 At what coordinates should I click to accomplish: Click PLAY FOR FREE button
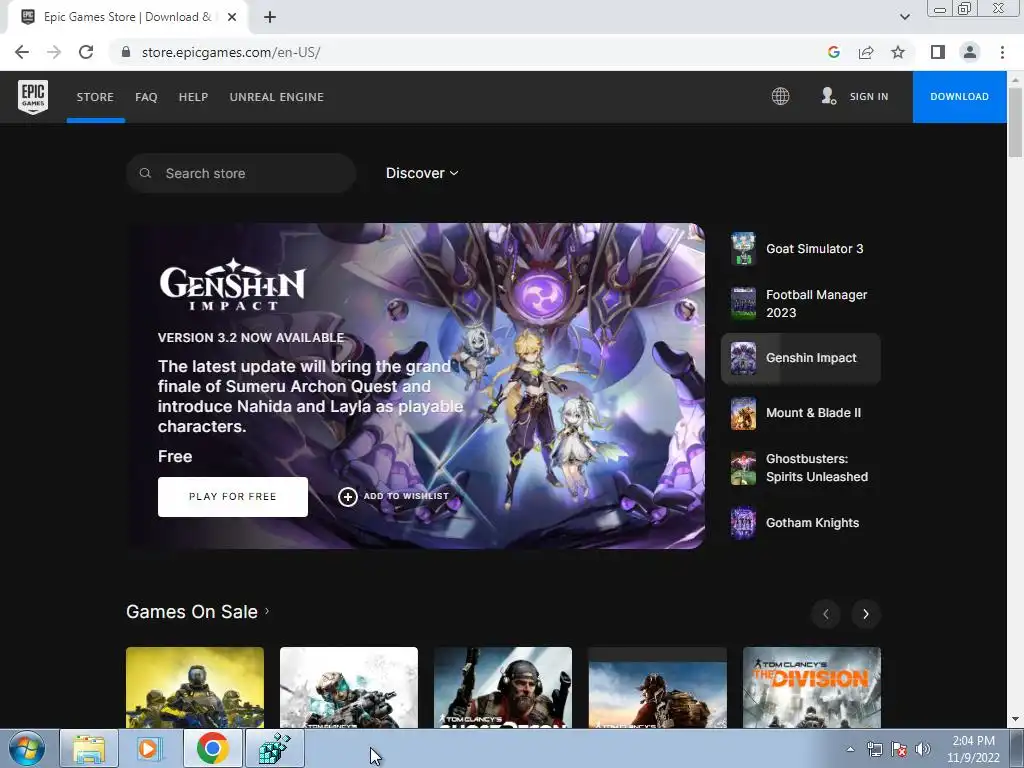tap(232, 497)
